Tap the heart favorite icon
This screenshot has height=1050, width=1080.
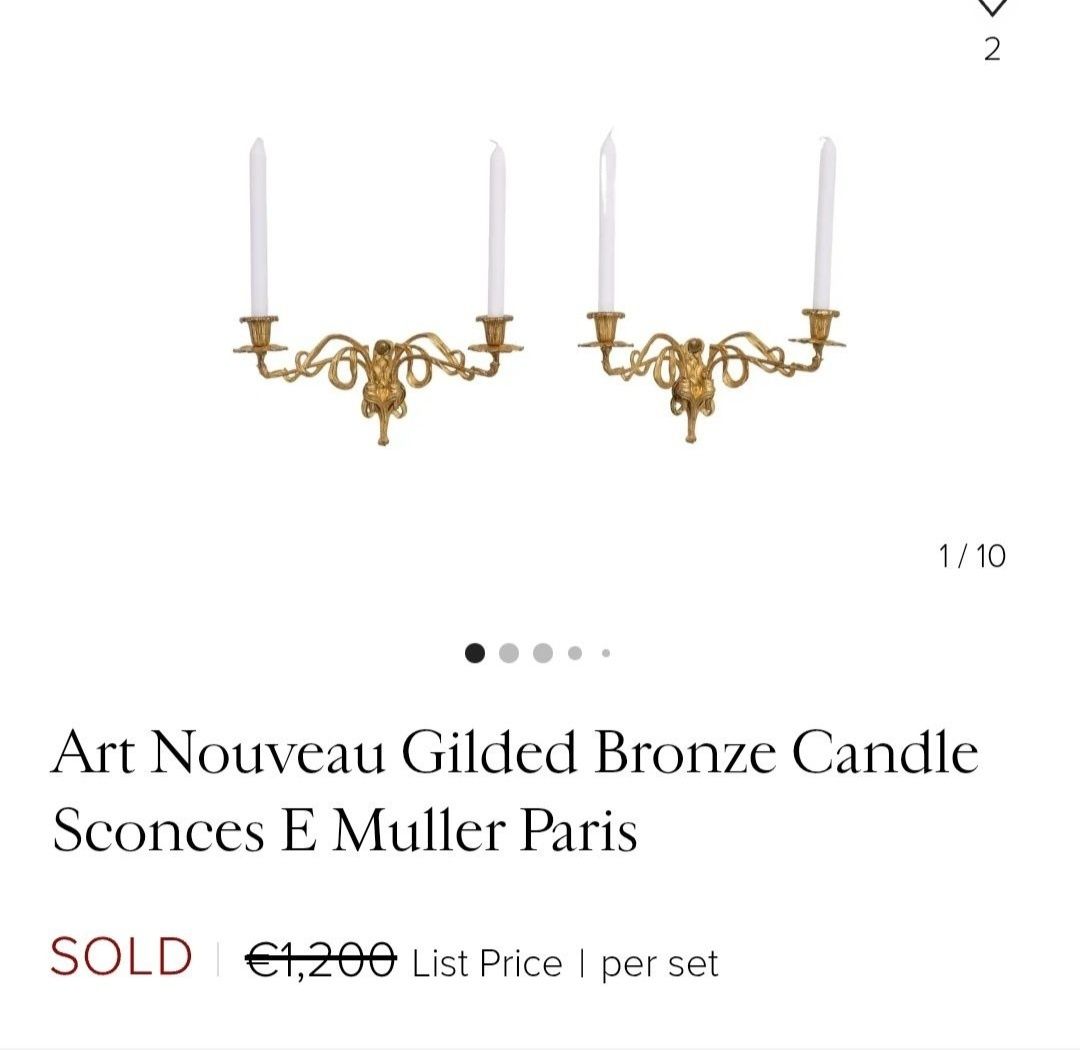coord(992,7)
